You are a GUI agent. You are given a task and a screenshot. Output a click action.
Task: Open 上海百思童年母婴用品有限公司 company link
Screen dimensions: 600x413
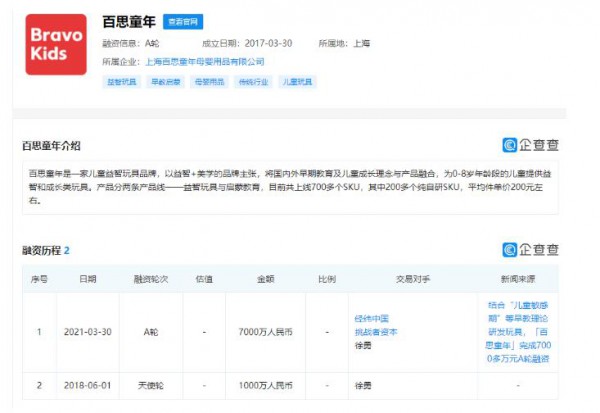coord(205,62)
